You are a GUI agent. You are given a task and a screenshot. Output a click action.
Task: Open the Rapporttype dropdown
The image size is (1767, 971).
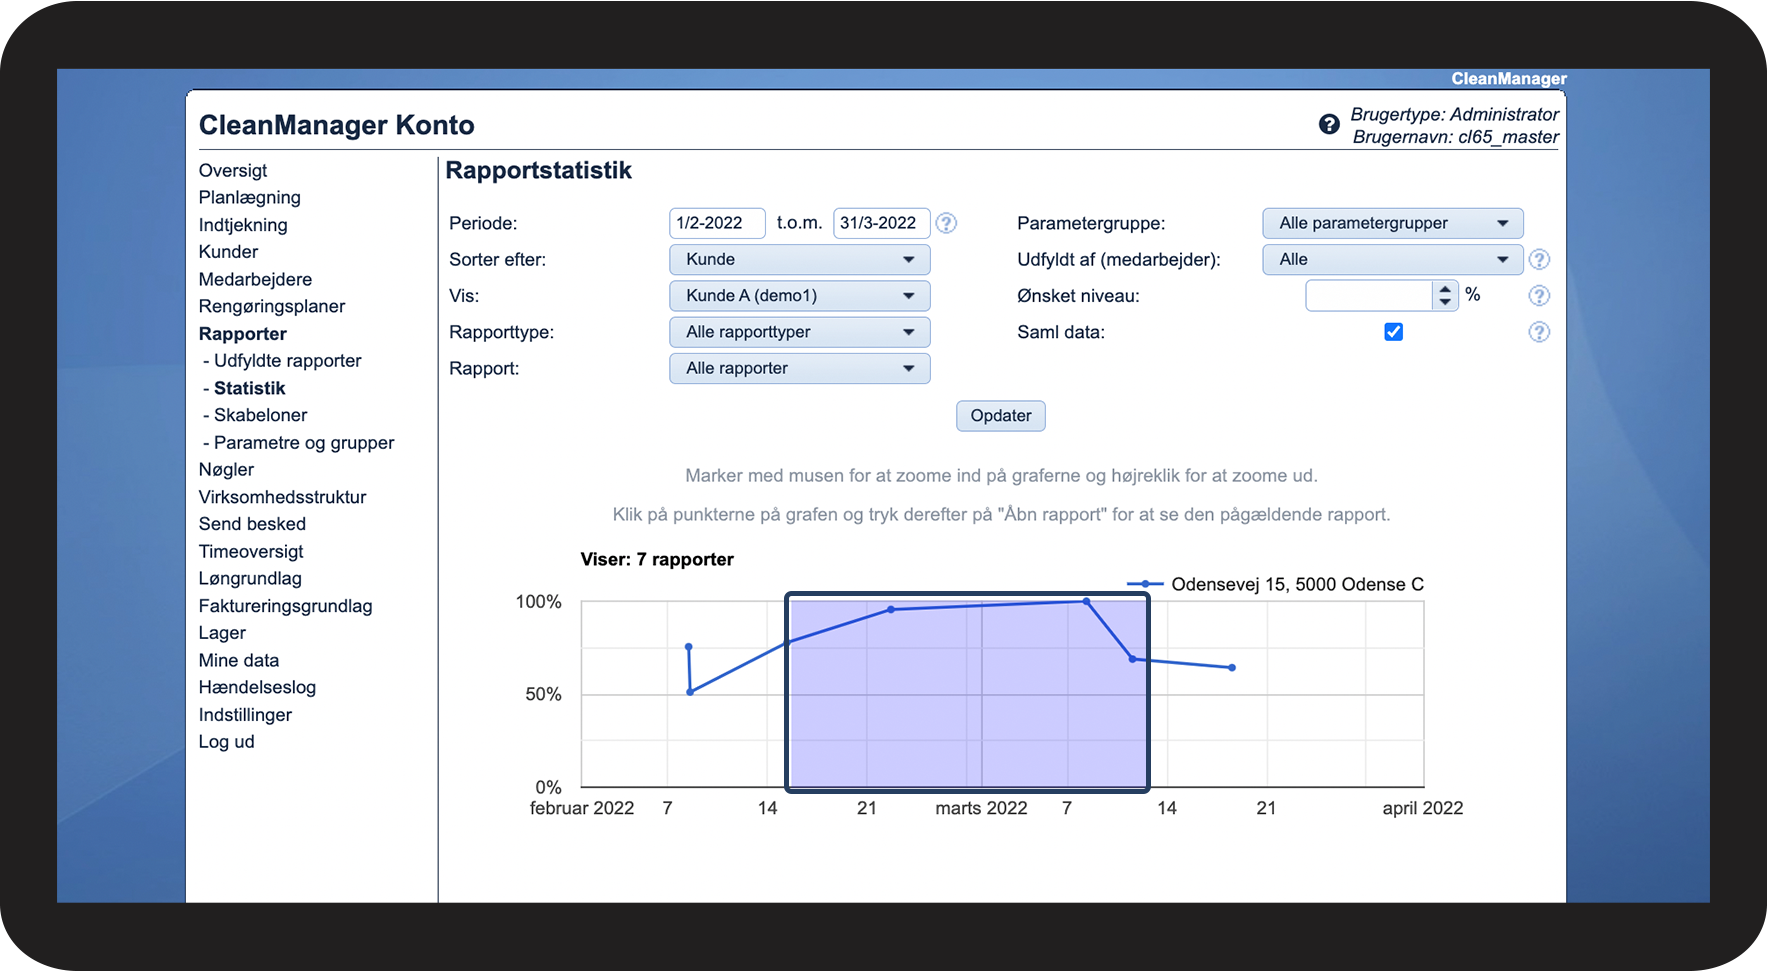click(x=799, y=332)
